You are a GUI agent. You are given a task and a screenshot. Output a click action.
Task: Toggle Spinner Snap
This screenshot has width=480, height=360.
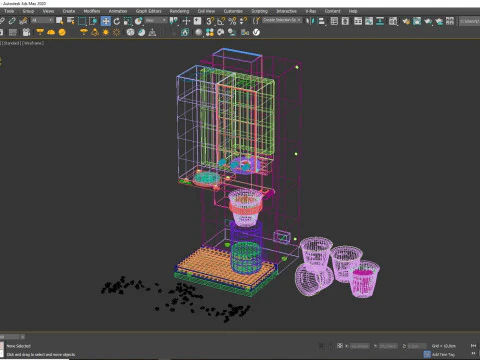point(243,21)
